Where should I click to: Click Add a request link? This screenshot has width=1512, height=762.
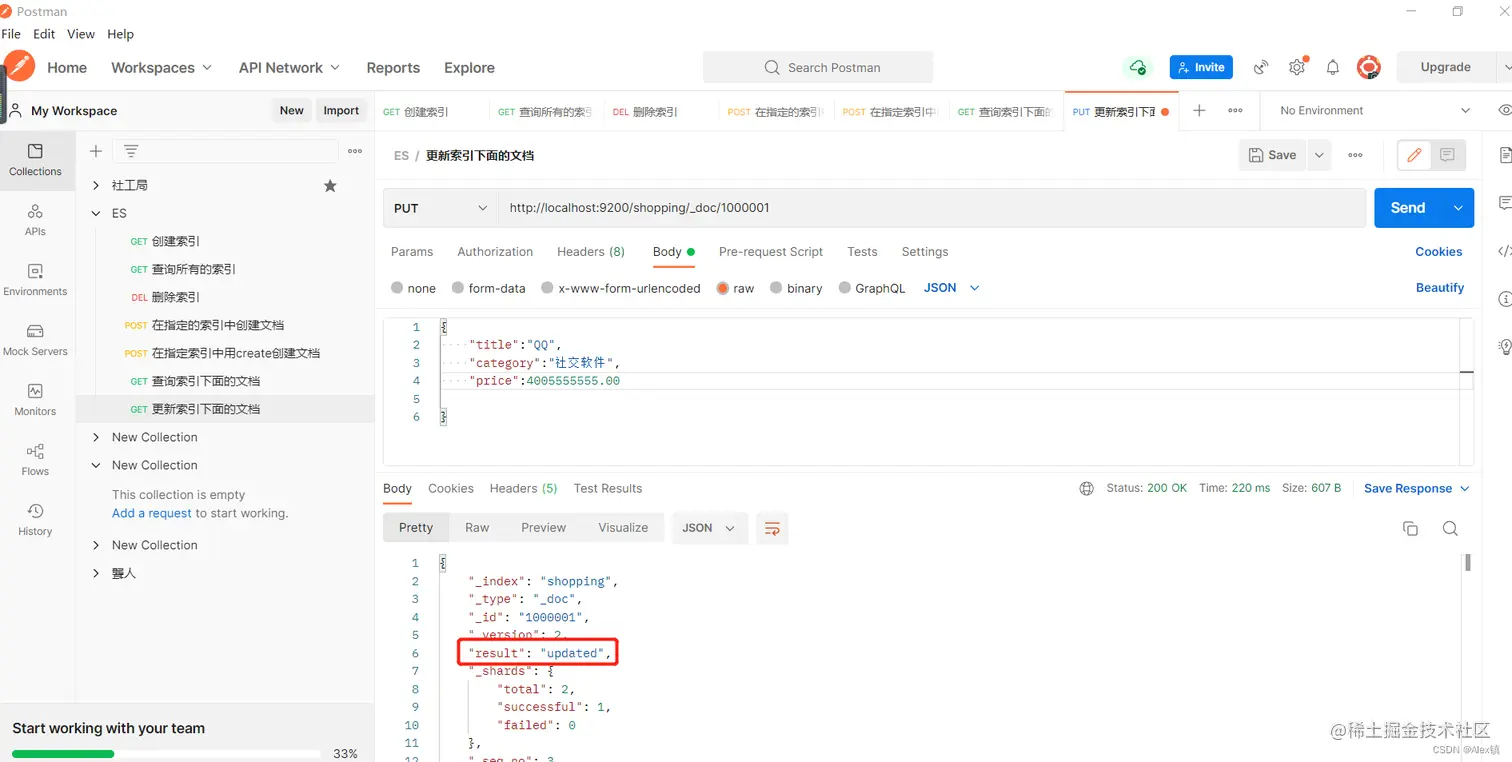152,514
